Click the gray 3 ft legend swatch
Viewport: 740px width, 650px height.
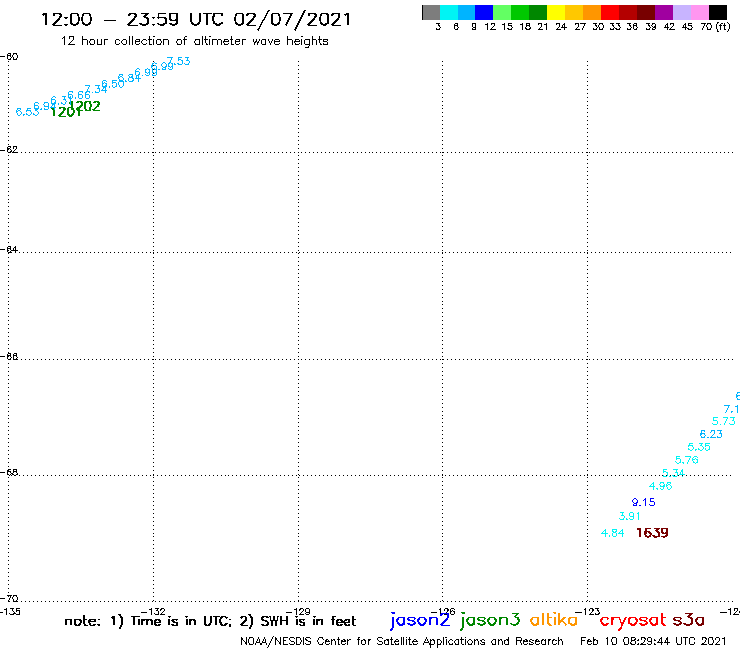pyautogui.click(x=431, y=12)
